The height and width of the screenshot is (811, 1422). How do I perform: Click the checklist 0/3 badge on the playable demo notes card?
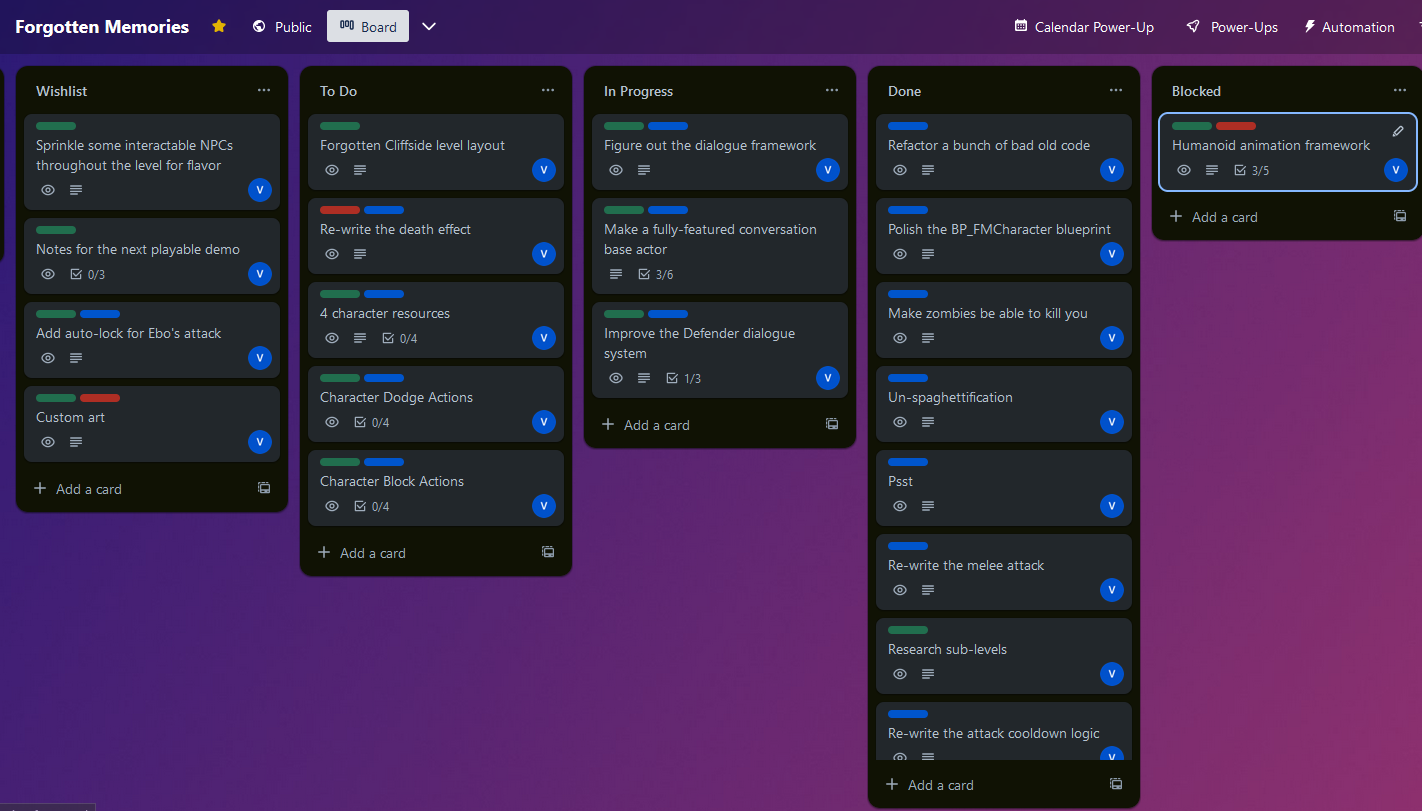click(87, 274)
